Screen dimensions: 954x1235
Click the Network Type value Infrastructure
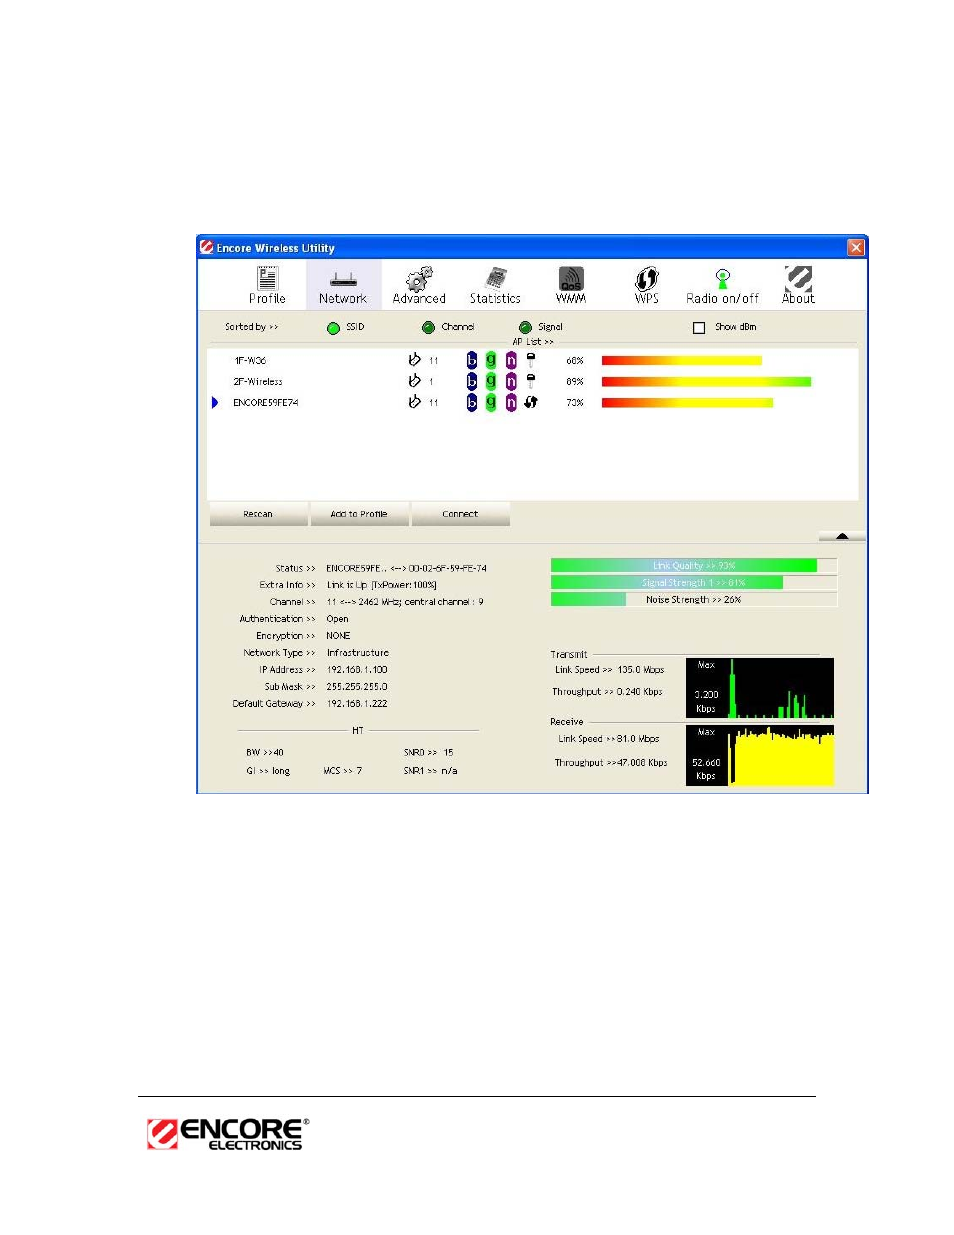357,653
